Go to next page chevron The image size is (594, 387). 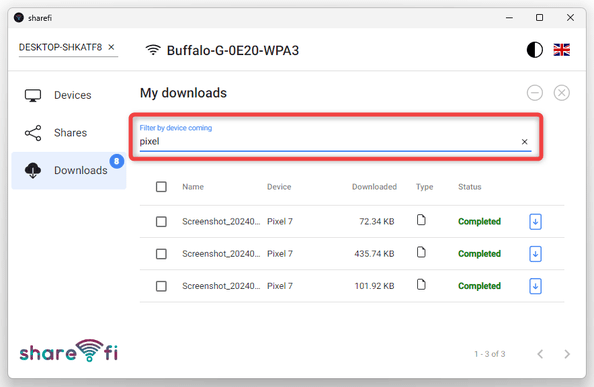coord(567,354)
